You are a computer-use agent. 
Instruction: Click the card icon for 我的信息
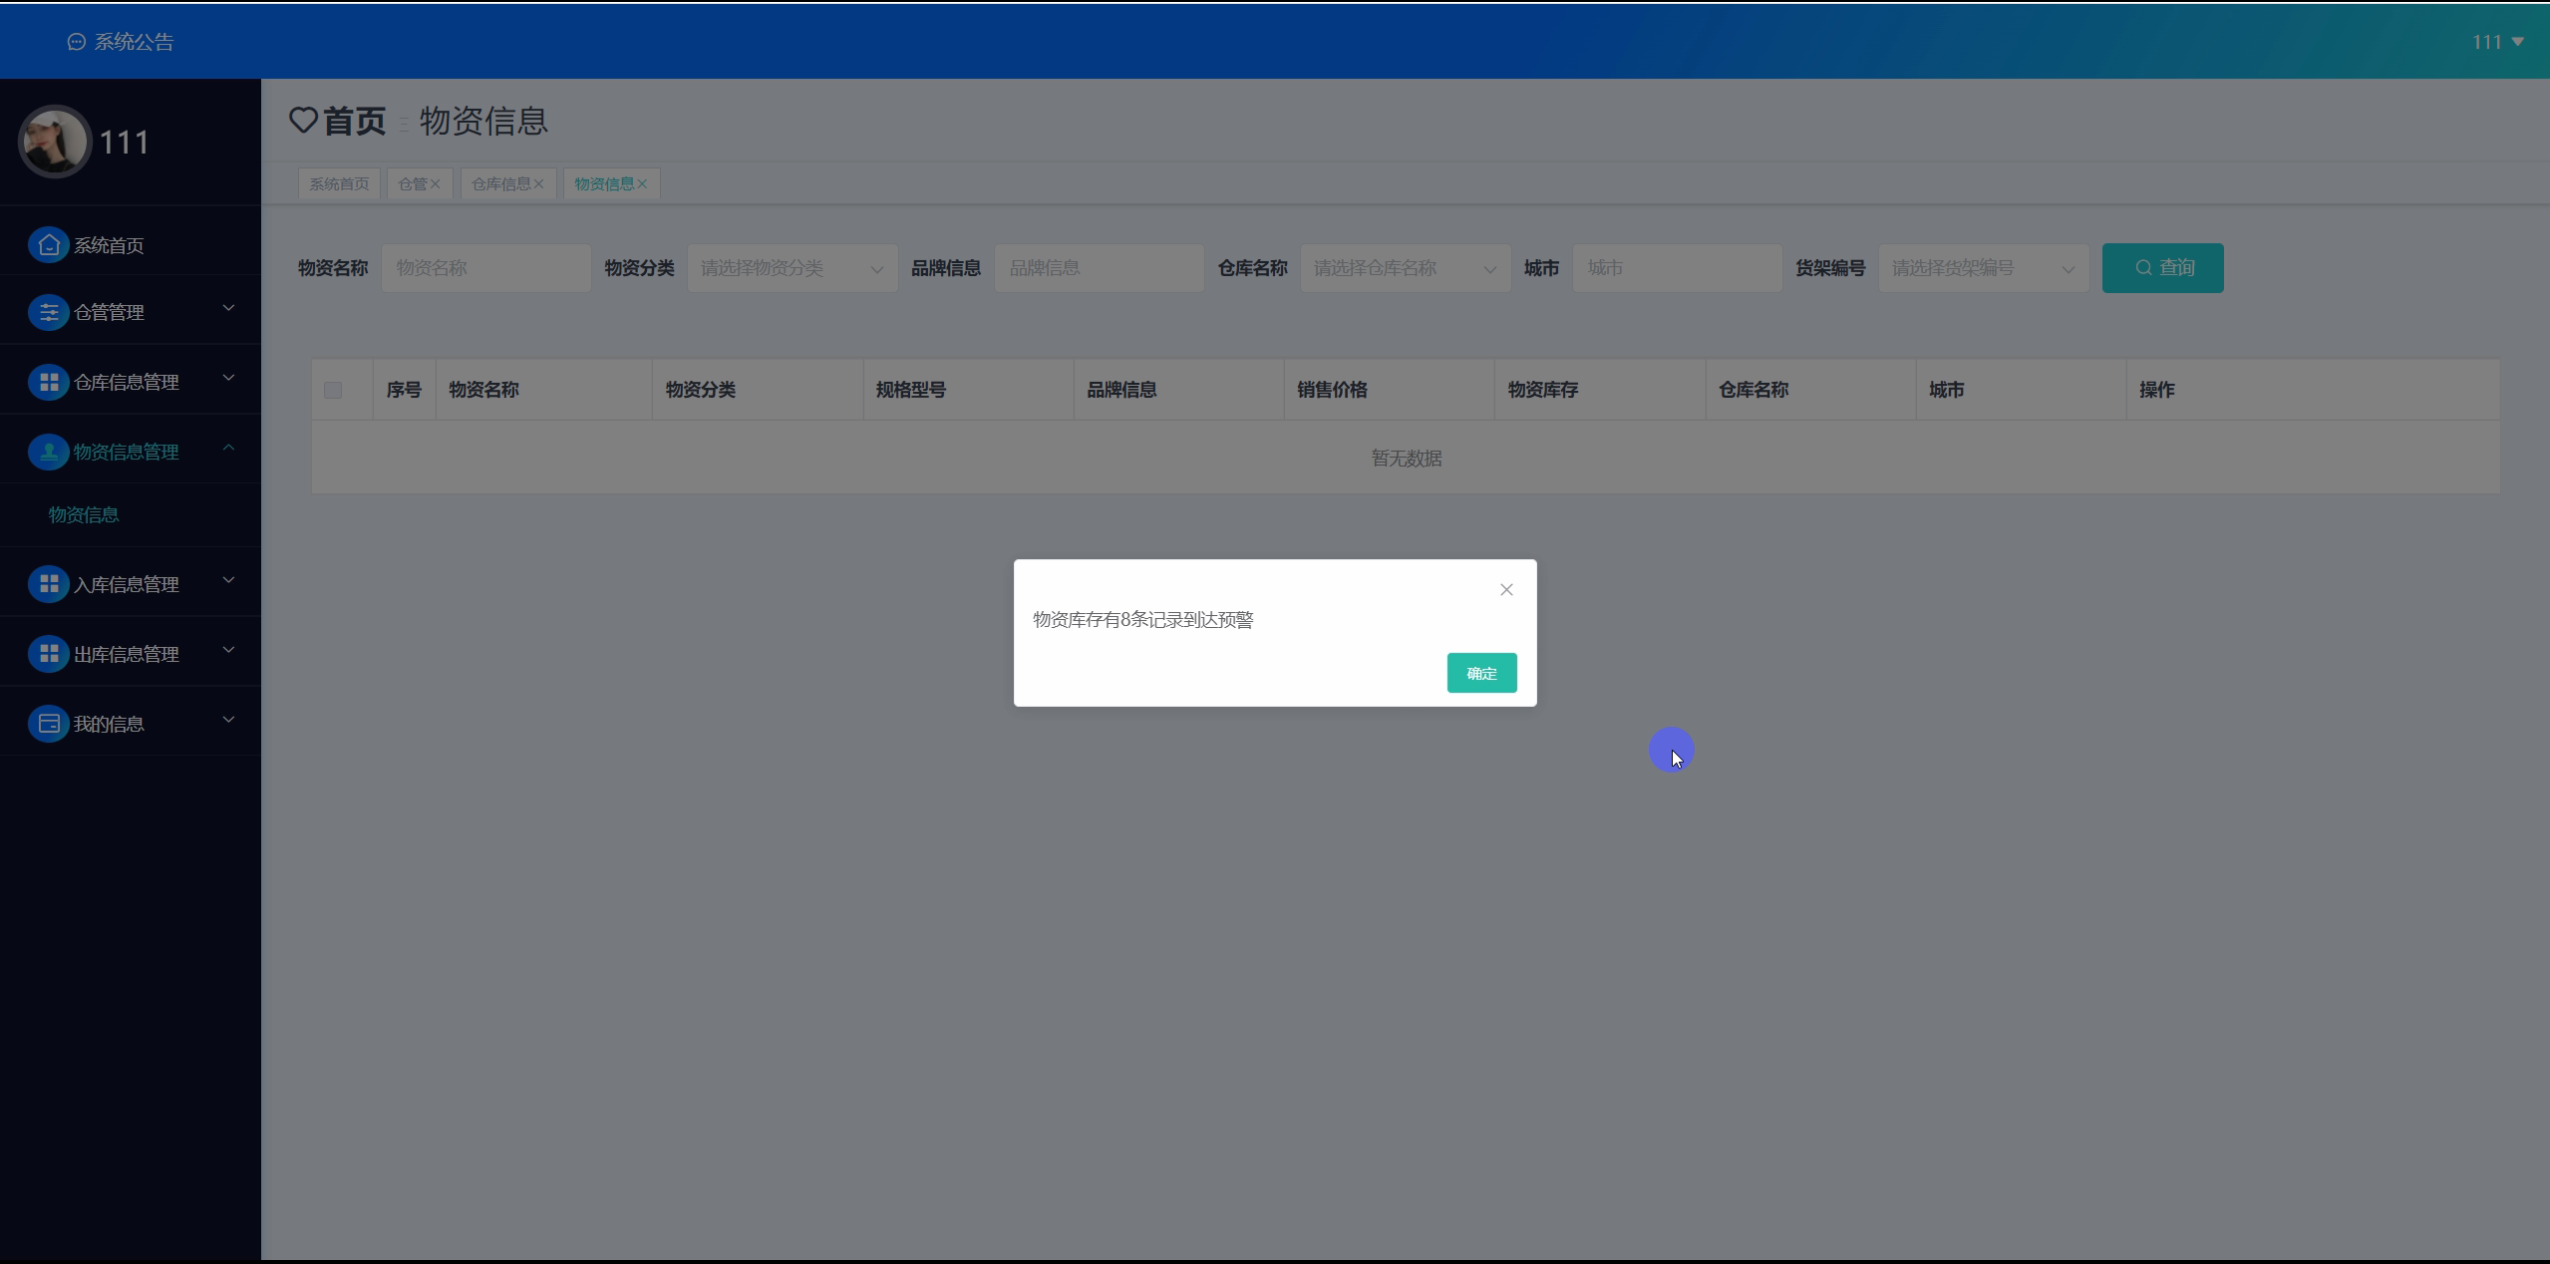point(48,724)
